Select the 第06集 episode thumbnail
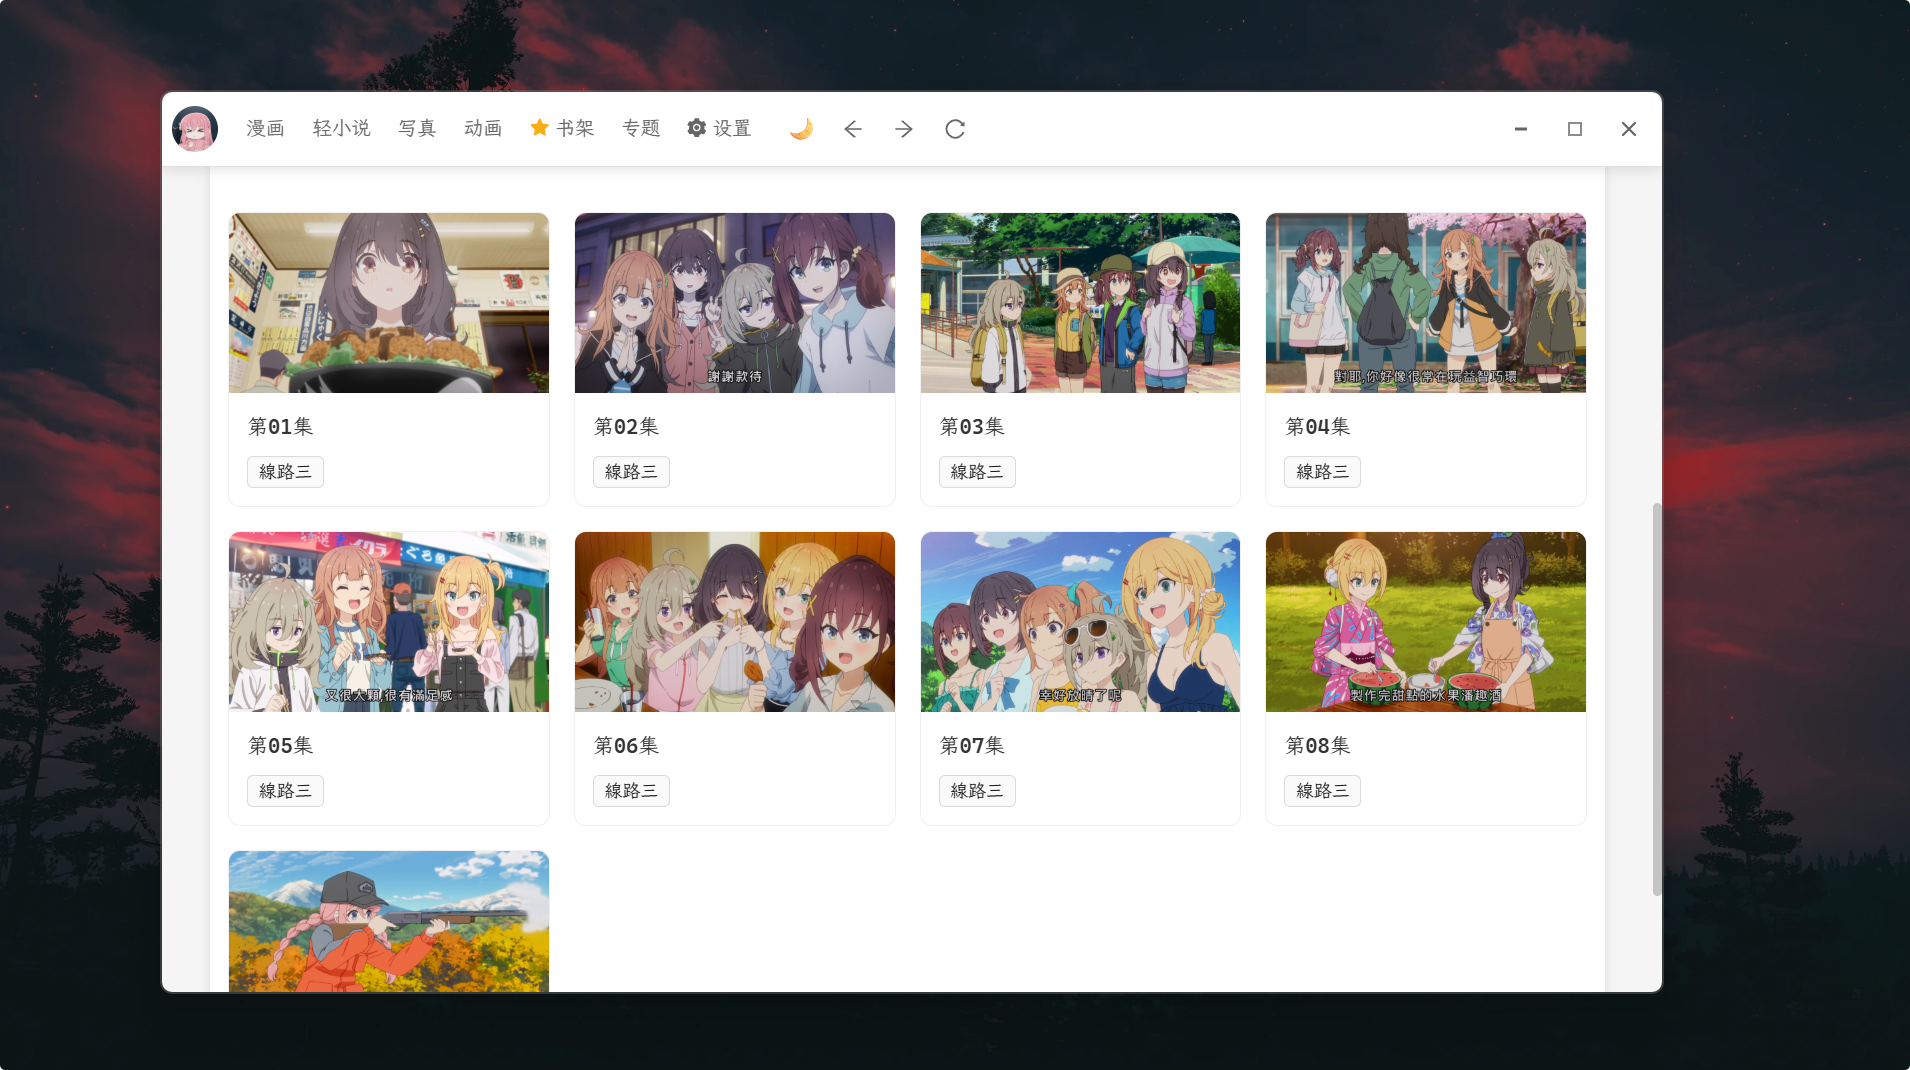 pyautogui.click(x=735, y=622)
